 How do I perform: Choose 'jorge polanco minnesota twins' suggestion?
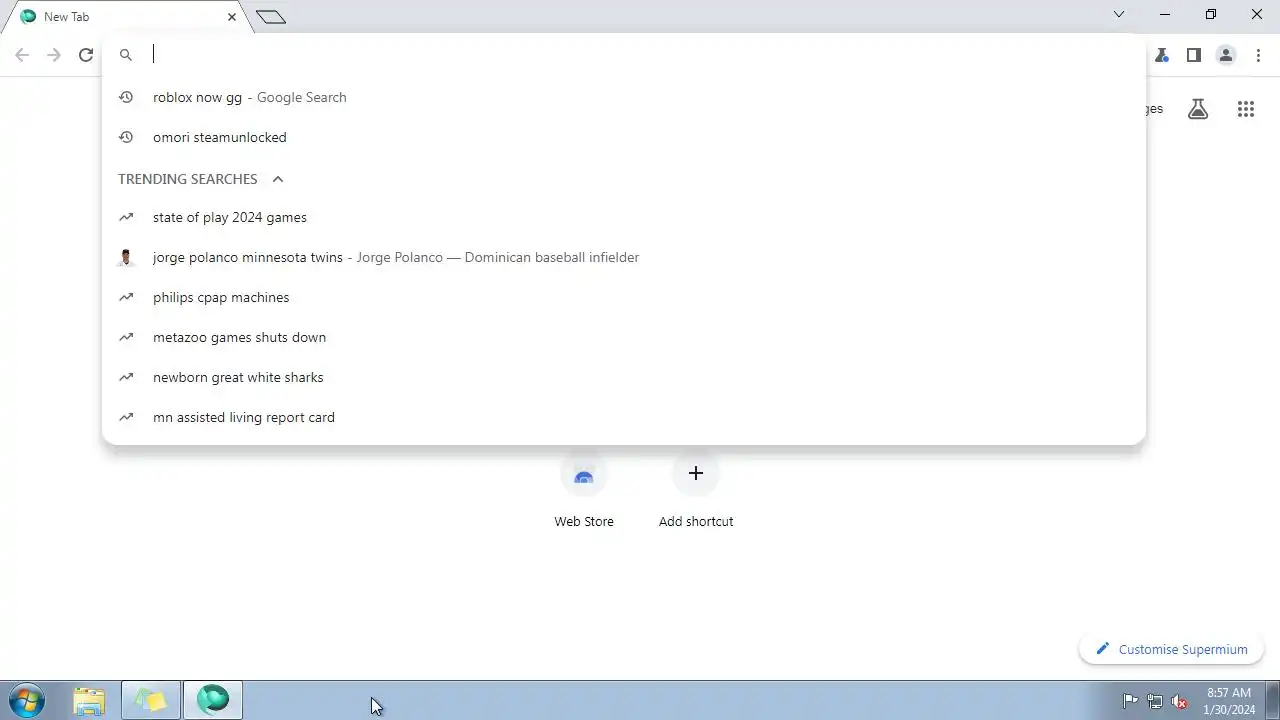pos(624,257)
